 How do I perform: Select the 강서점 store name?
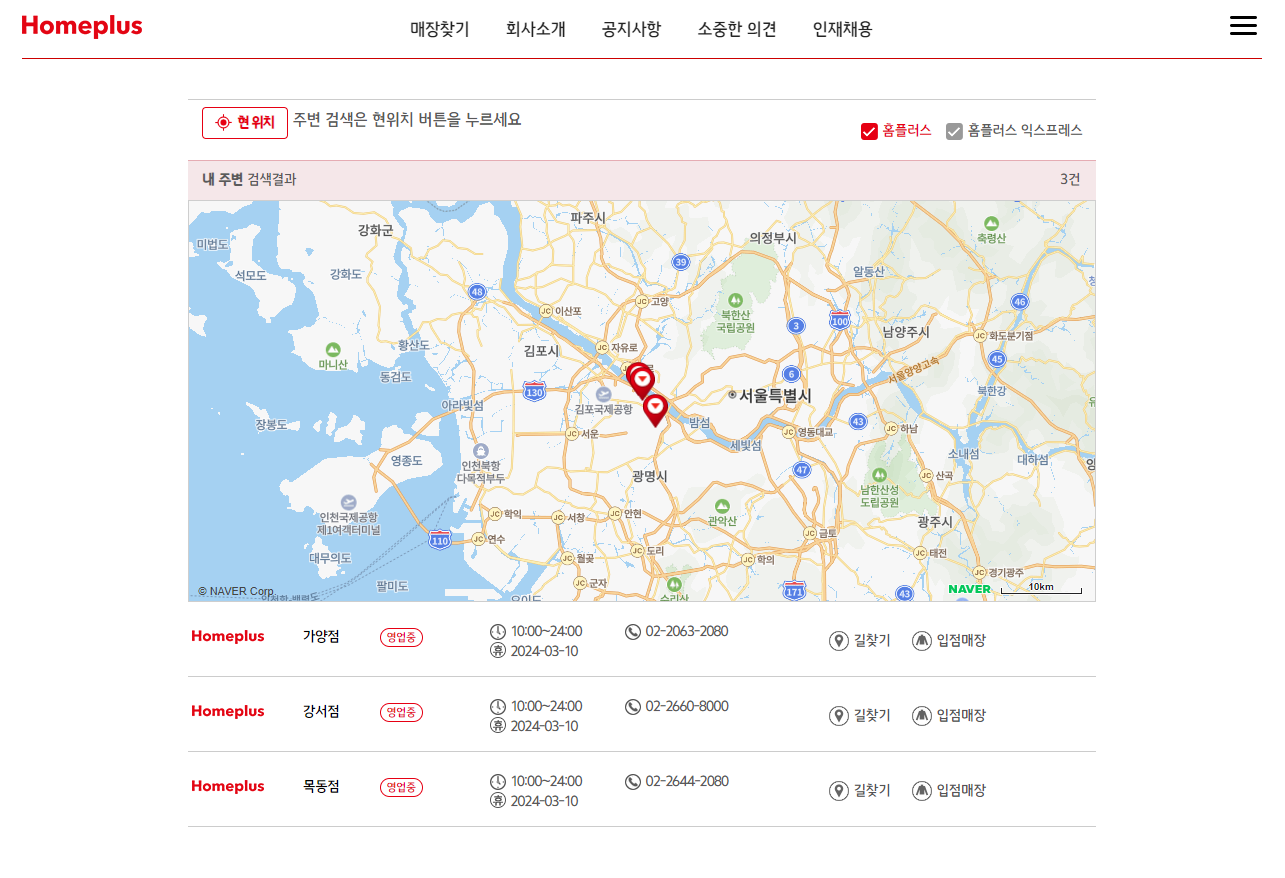tap(321, 712)
